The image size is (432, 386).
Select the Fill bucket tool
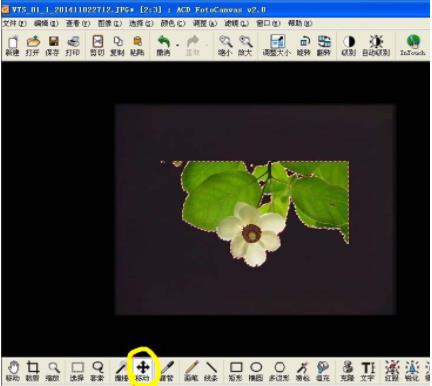pos(323,368)
